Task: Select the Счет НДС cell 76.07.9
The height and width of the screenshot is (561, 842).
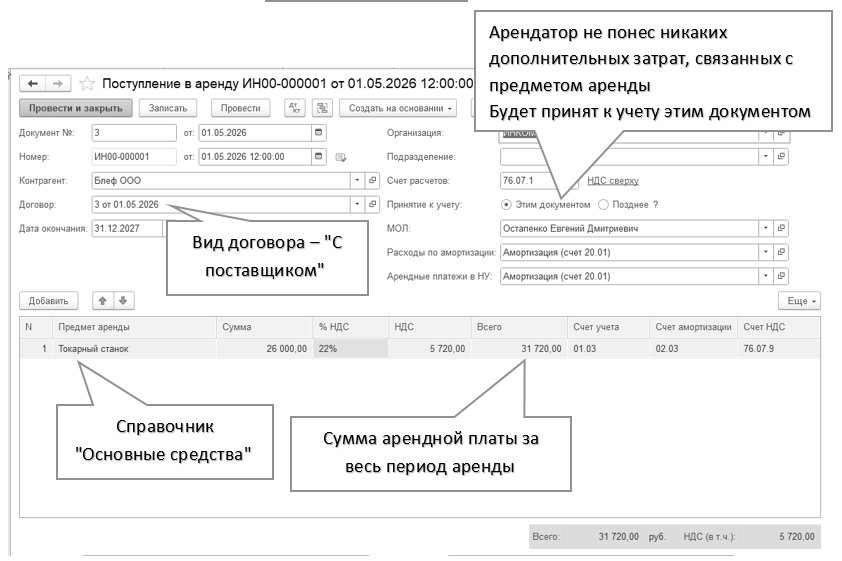Action: (x=779, y=349)
